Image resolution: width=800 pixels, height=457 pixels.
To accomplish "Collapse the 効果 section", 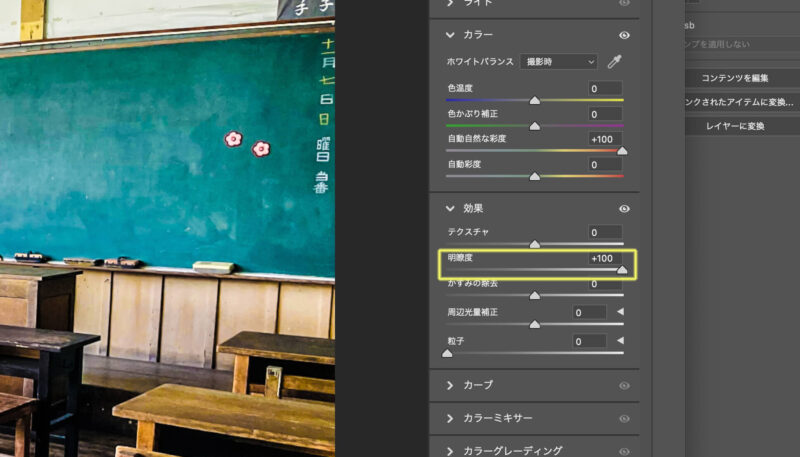I will [449, 208].
